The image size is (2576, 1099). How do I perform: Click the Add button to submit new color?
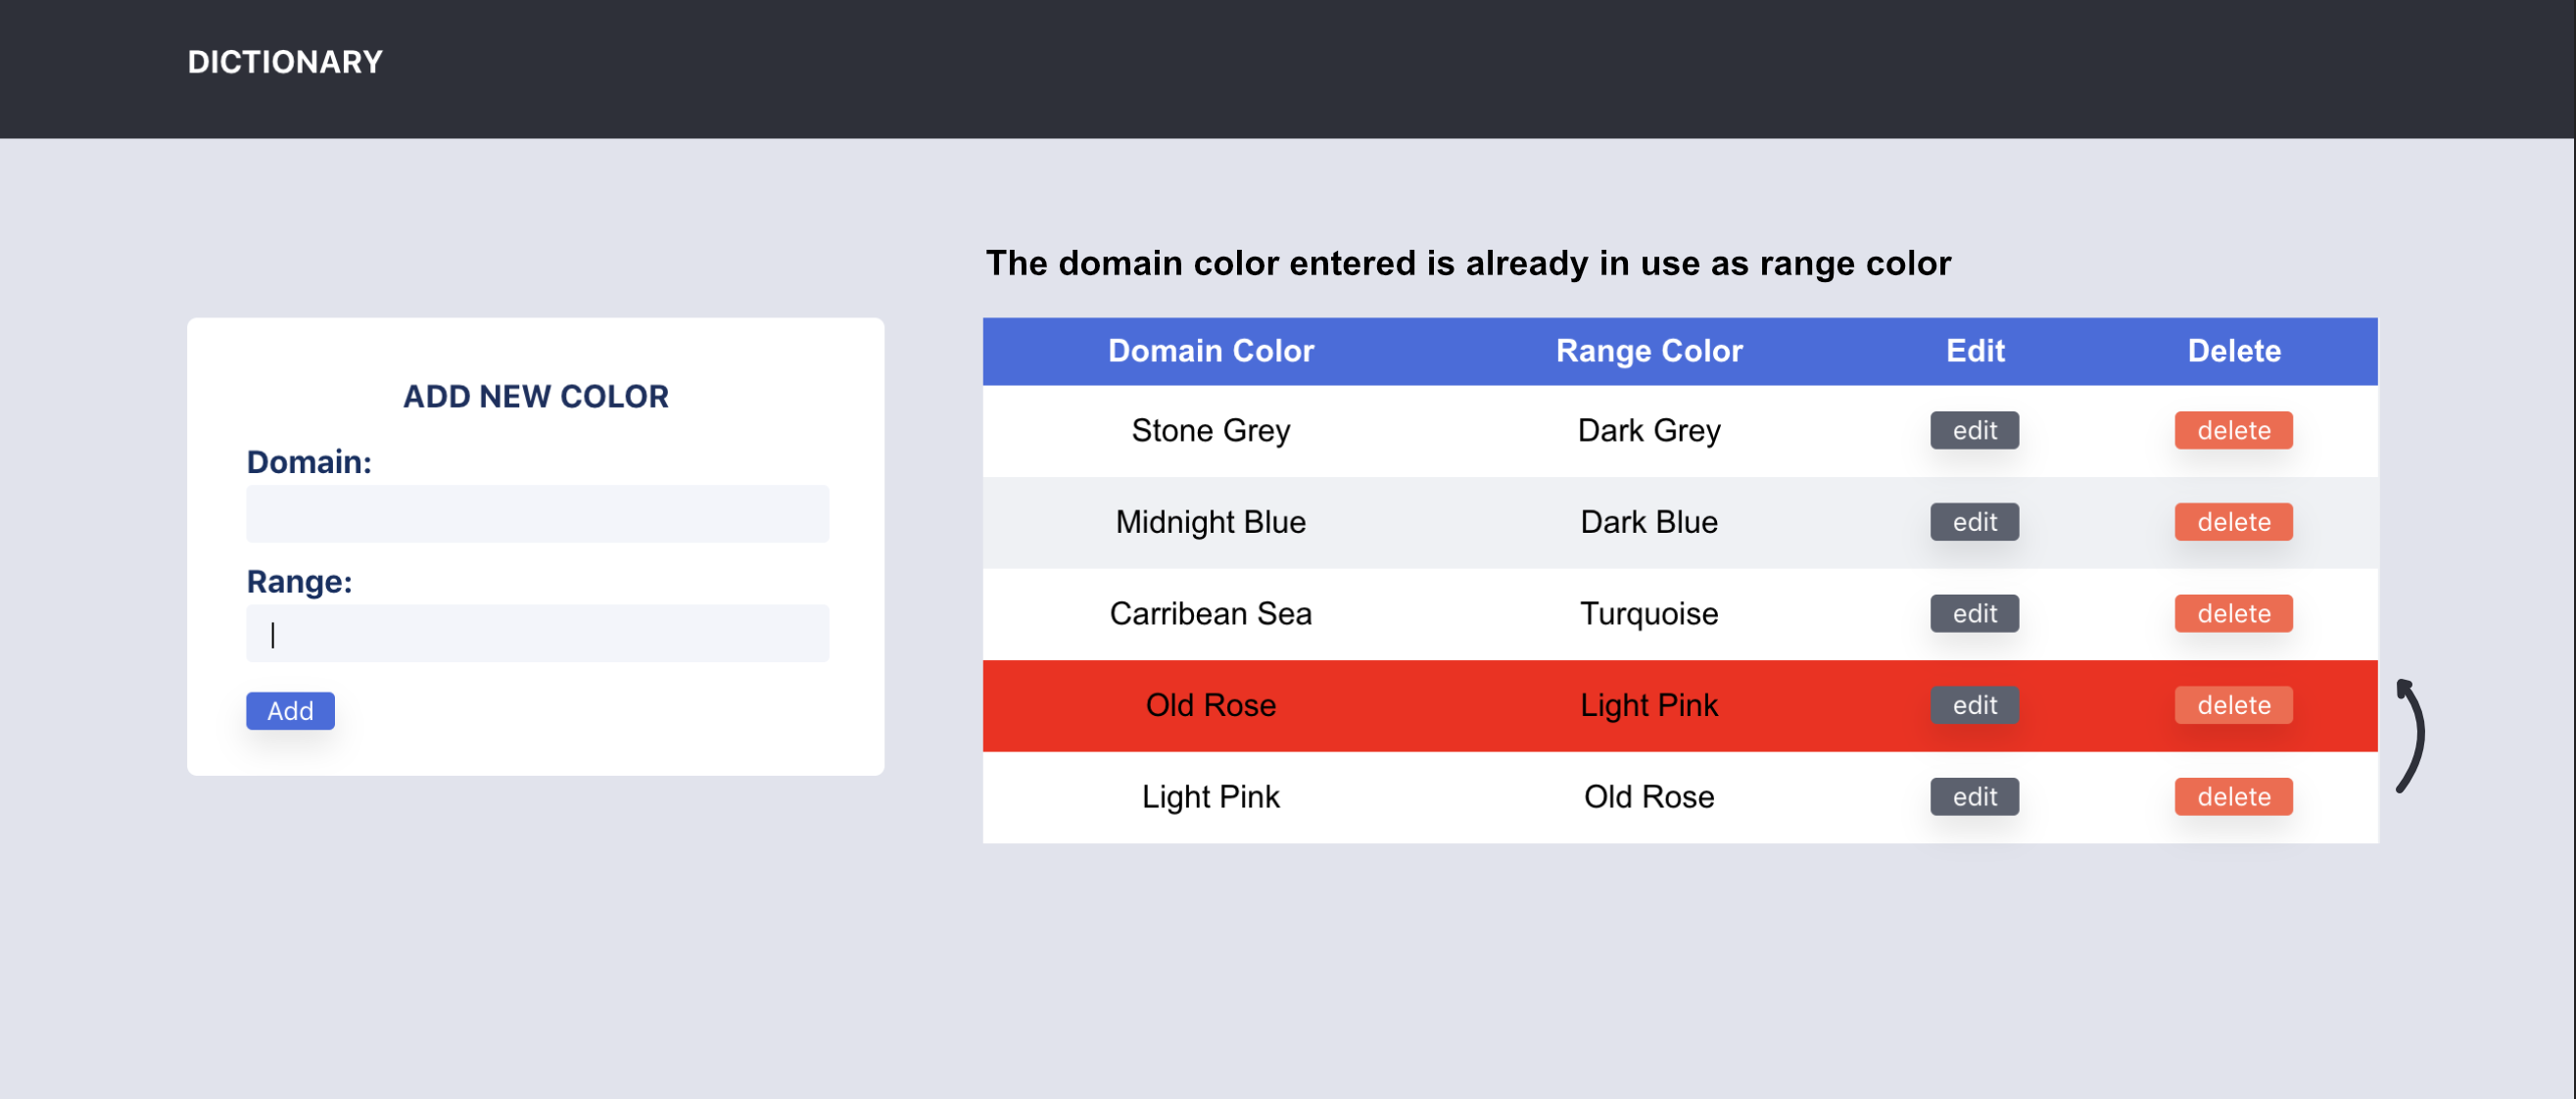tap(289, 711)
